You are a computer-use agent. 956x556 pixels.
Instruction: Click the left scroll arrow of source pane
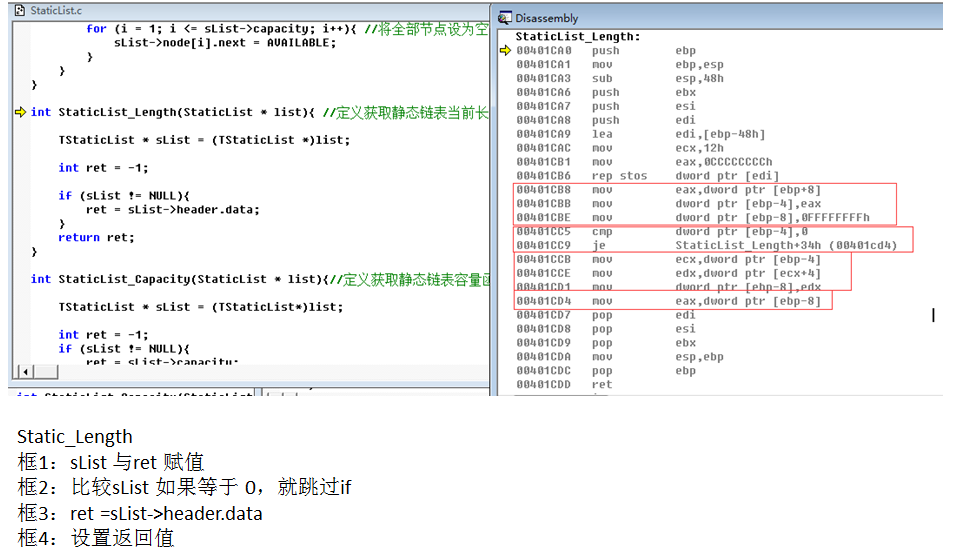(x=25, y=371)
